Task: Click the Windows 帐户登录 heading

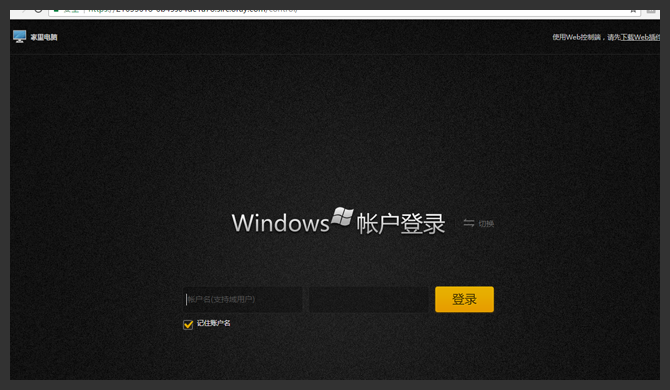Action: coord(338,222)
